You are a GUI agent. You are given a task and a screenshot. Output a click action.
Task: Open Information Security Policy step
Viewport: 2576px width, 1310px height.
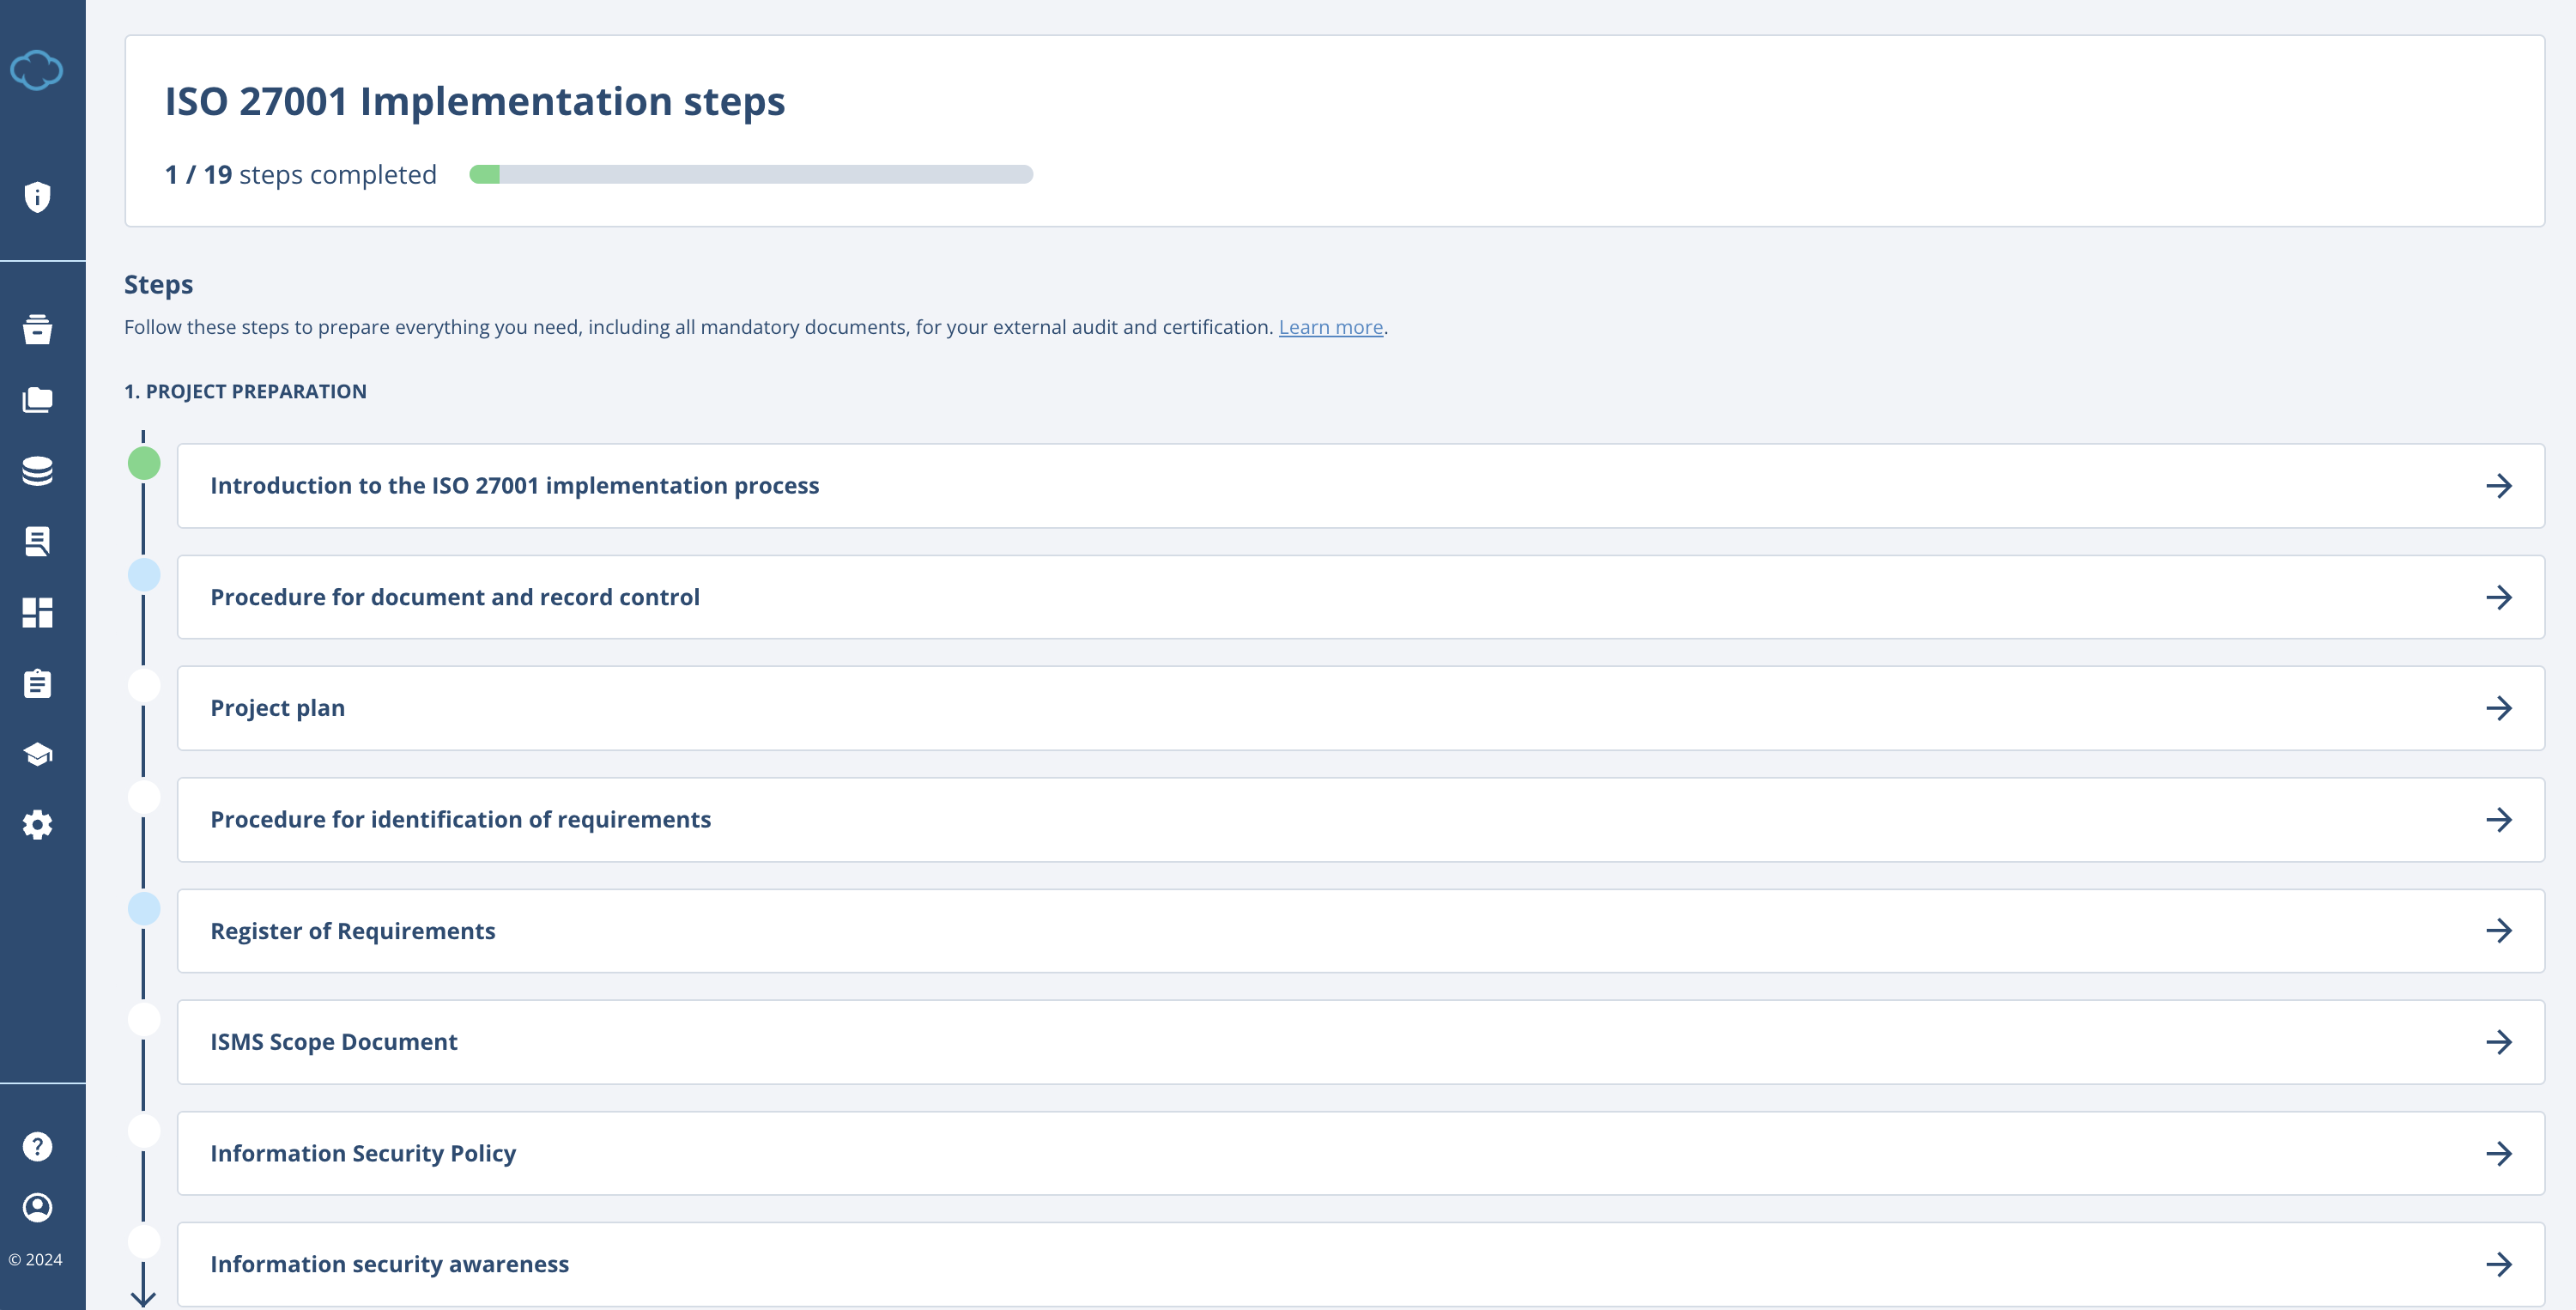coord(363,1153)
